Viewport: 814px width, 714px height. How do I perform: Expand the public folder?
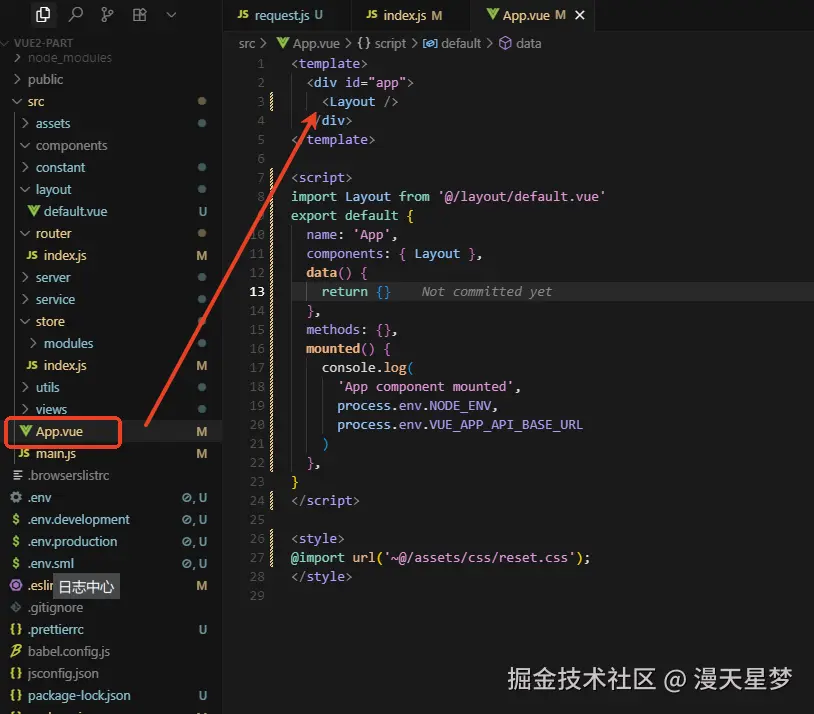[46, 79]
